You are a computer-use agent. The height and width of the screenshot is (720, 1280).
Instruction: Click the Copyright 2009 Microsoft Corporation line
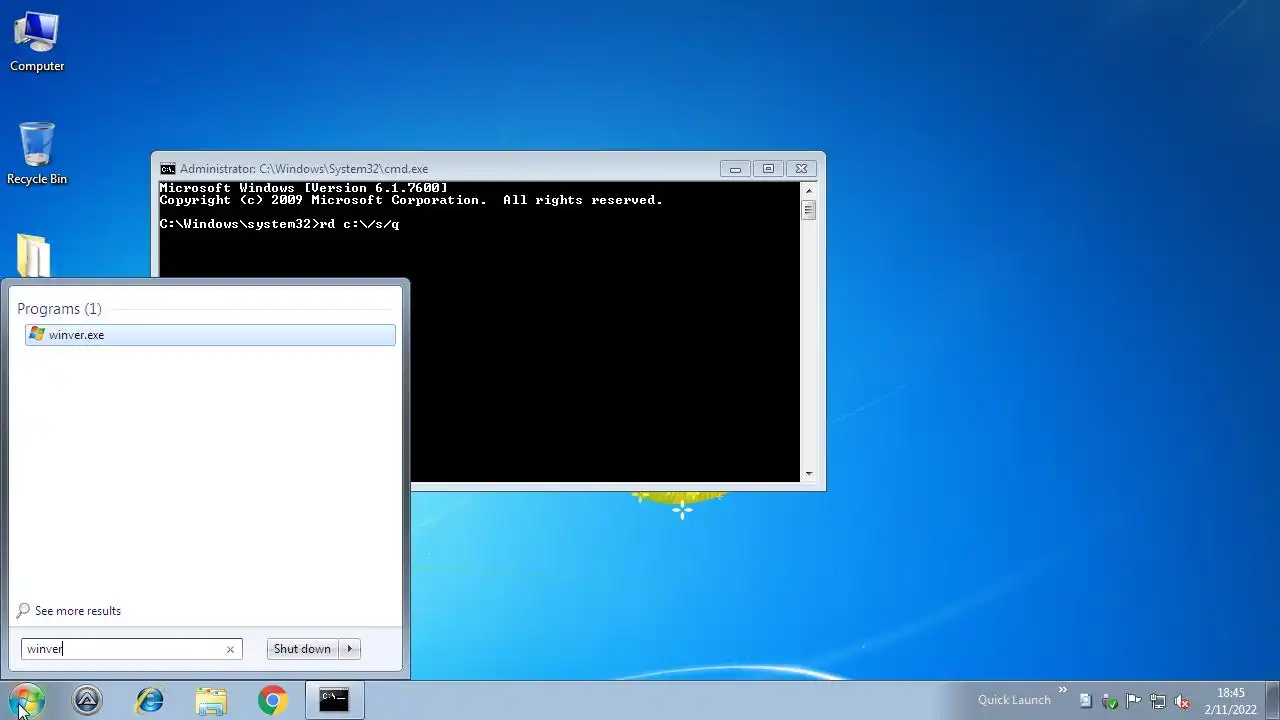tap(411, 200)
